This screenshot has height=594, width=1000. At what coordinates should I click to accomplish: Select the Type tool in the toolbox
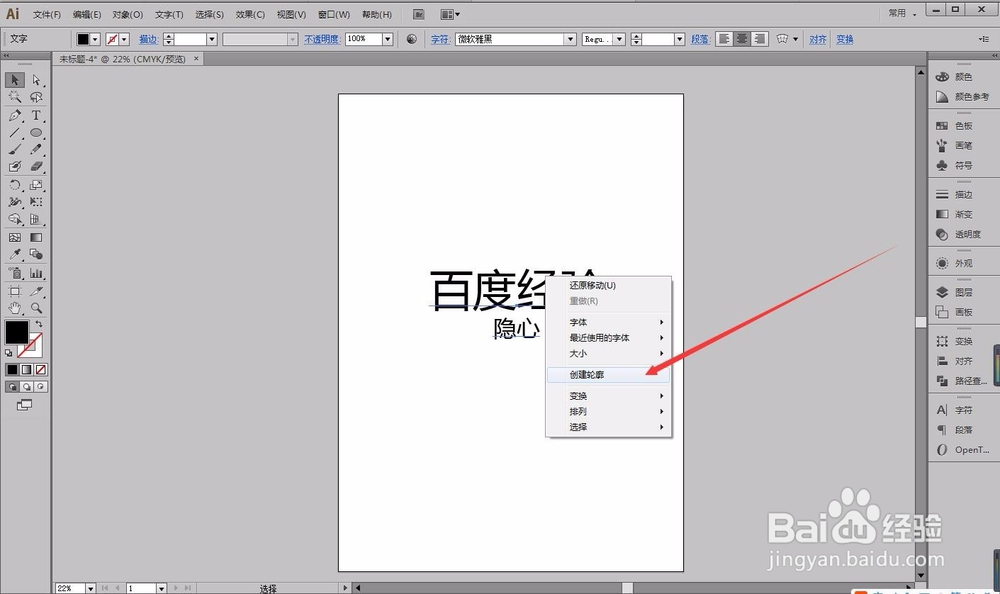pyautogui.click(x=35, y=116)
